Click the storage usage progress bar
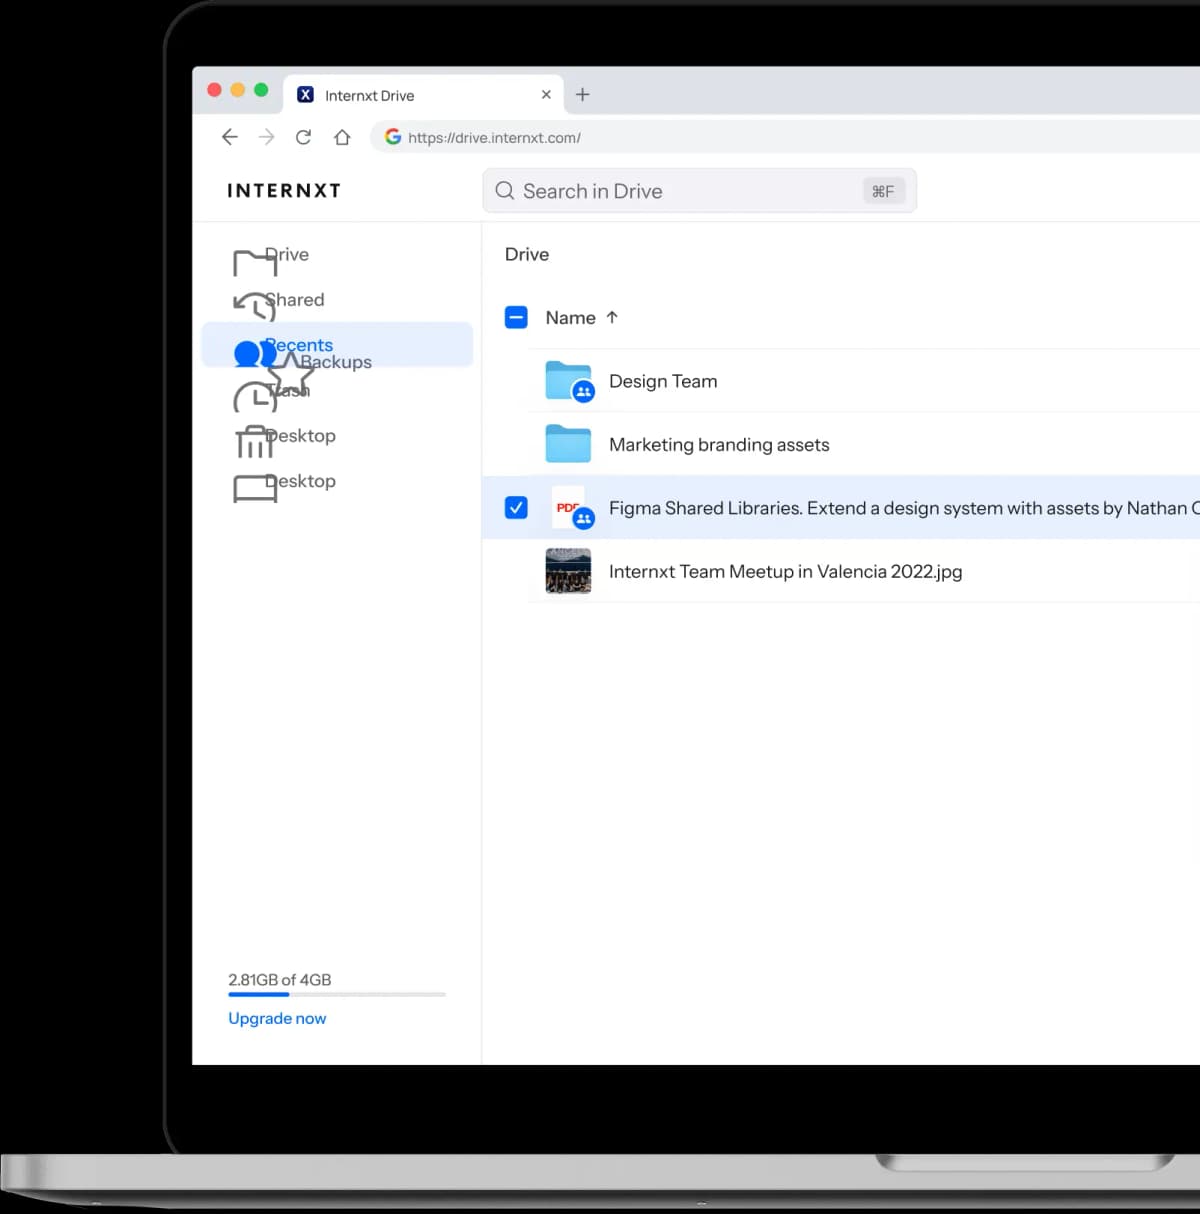The width and height of the screenshot is (1200, 1214). pos(337,994)
